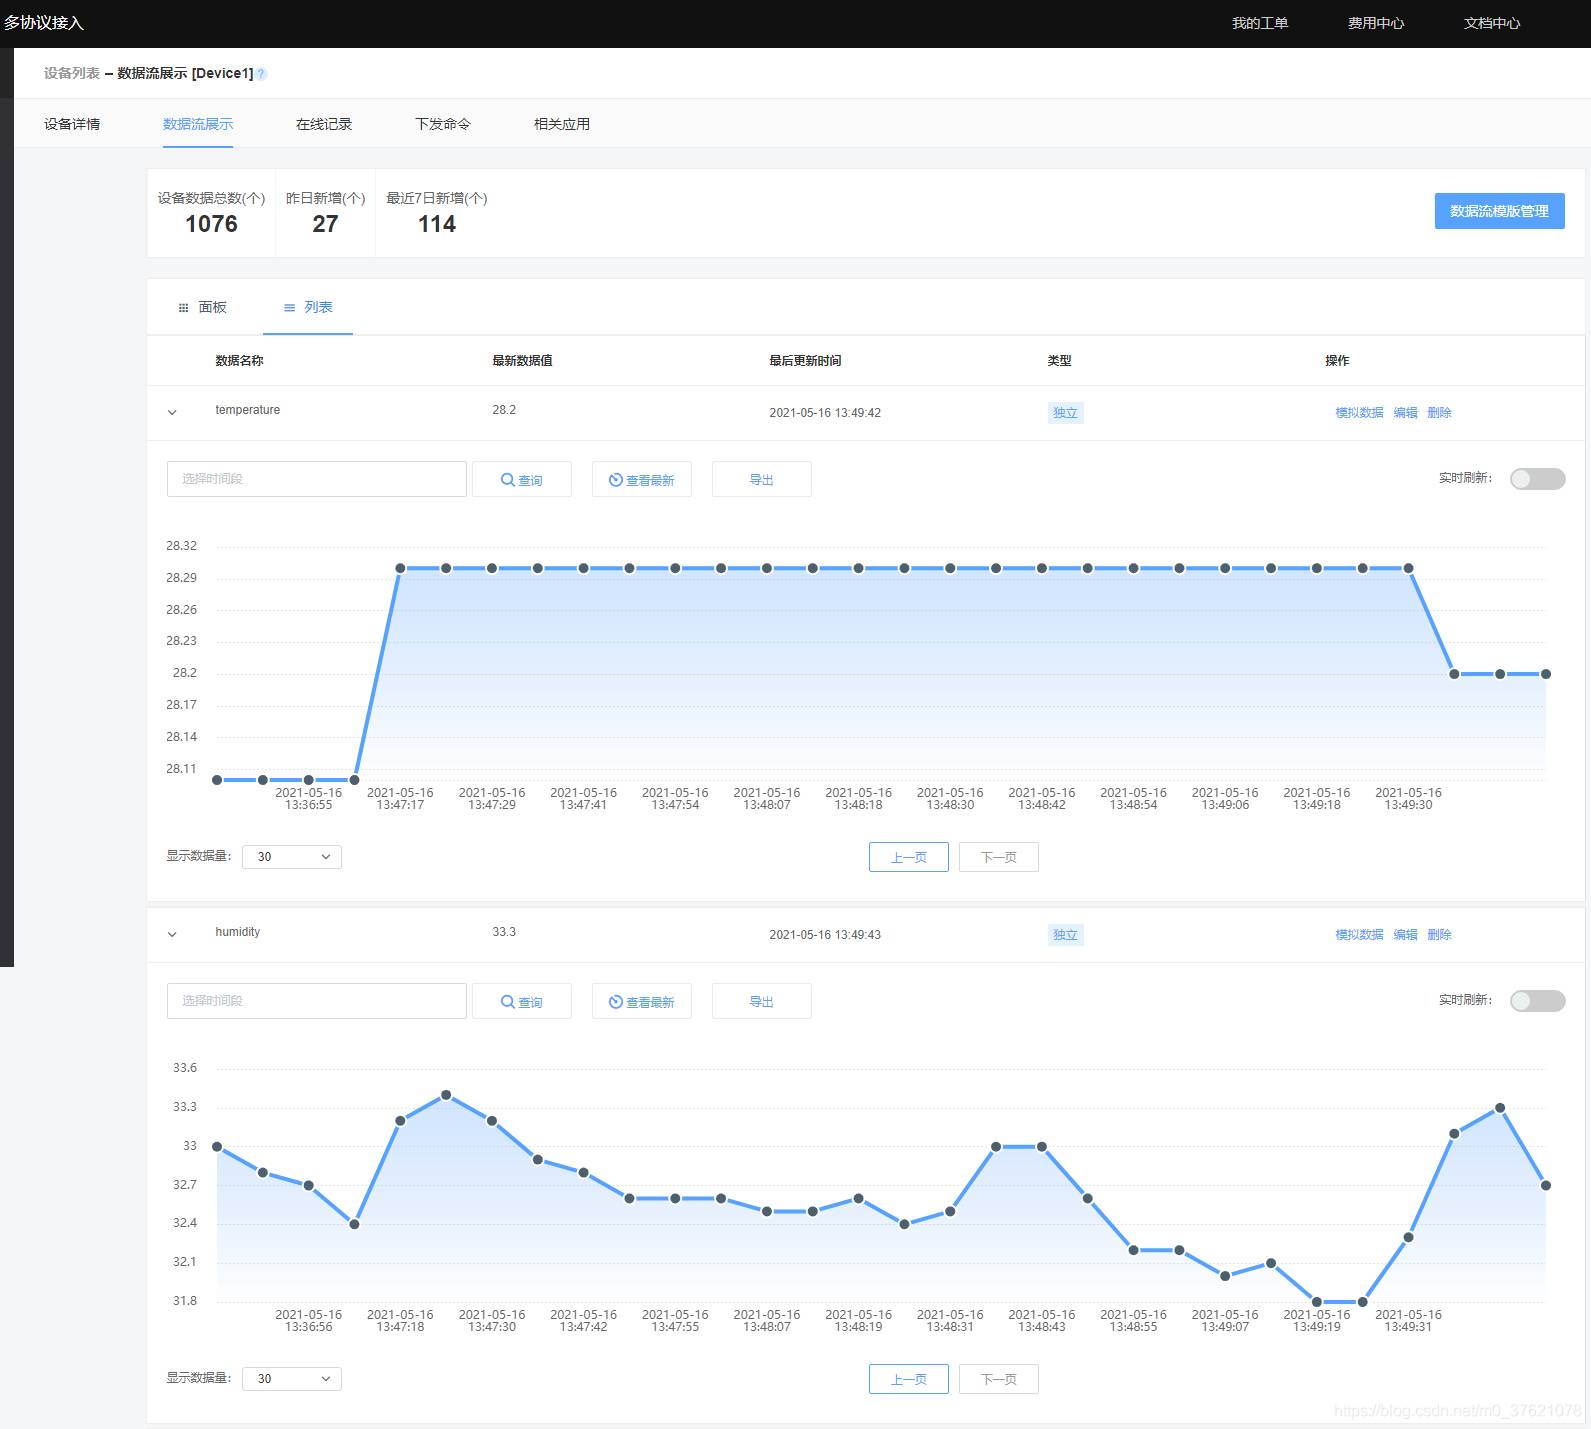The width and height of the screenshot is (1591, 1429).
Task: Click 上一页 under humidity chart
Action: click(909, 1379)
